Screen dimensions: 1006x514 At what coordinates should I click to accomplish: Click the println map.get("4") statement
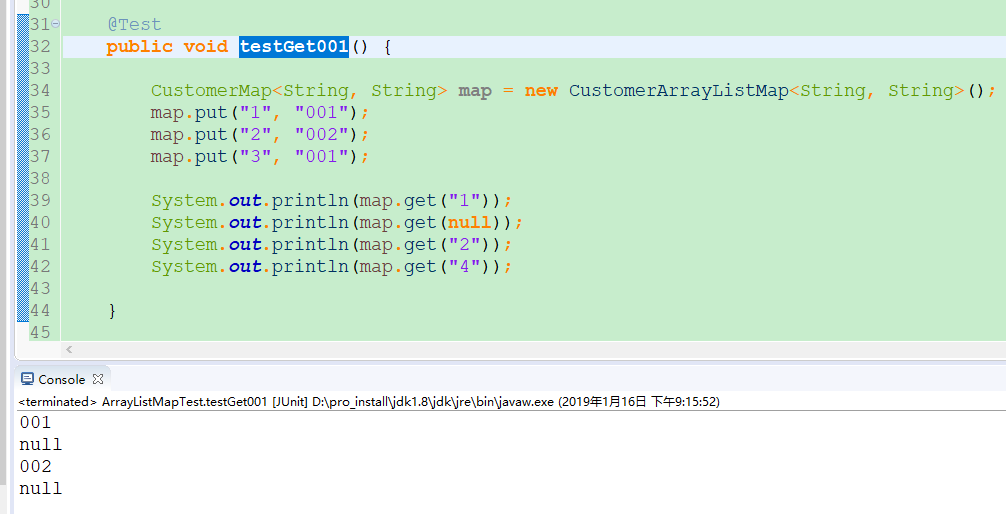pos(332,266)
